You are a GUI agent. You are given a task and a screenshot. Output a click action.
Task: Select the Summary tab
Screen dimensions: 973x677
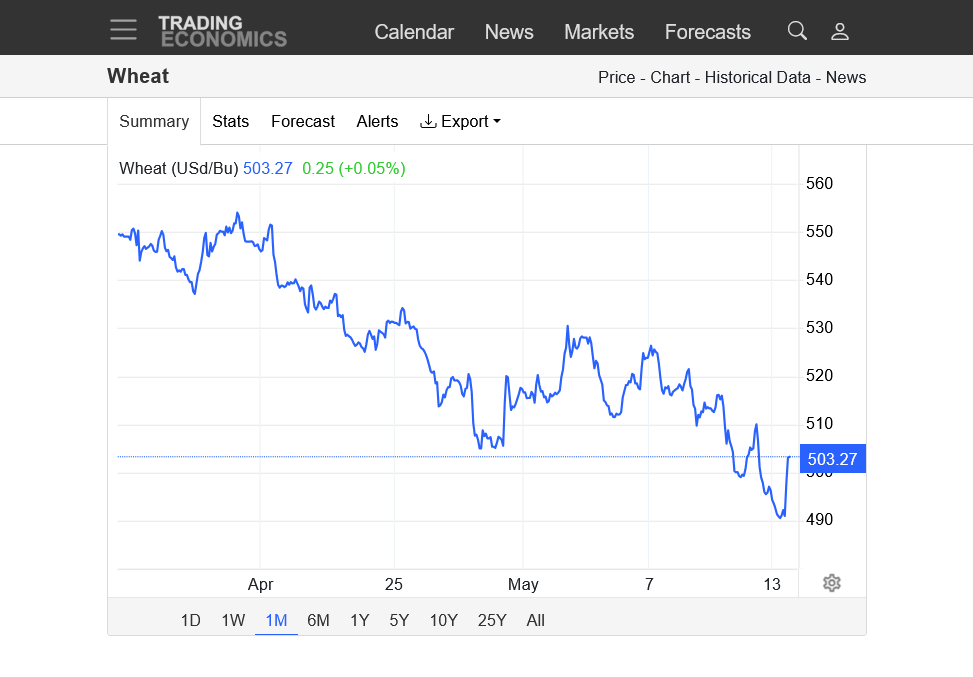coord(154,121)
